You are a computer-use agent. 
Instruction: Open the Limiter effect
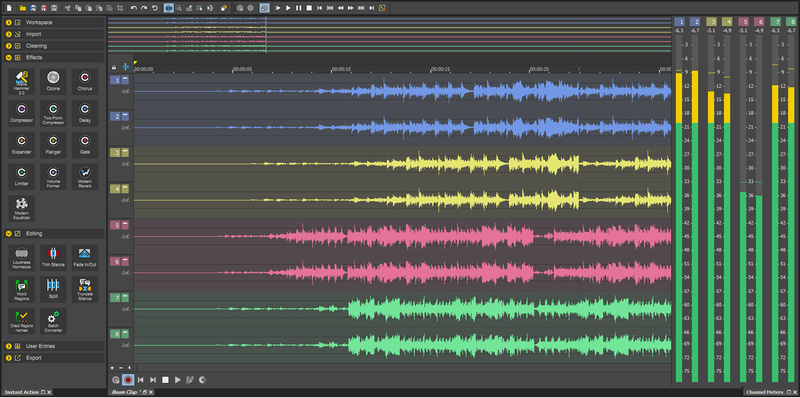point(22,177)
